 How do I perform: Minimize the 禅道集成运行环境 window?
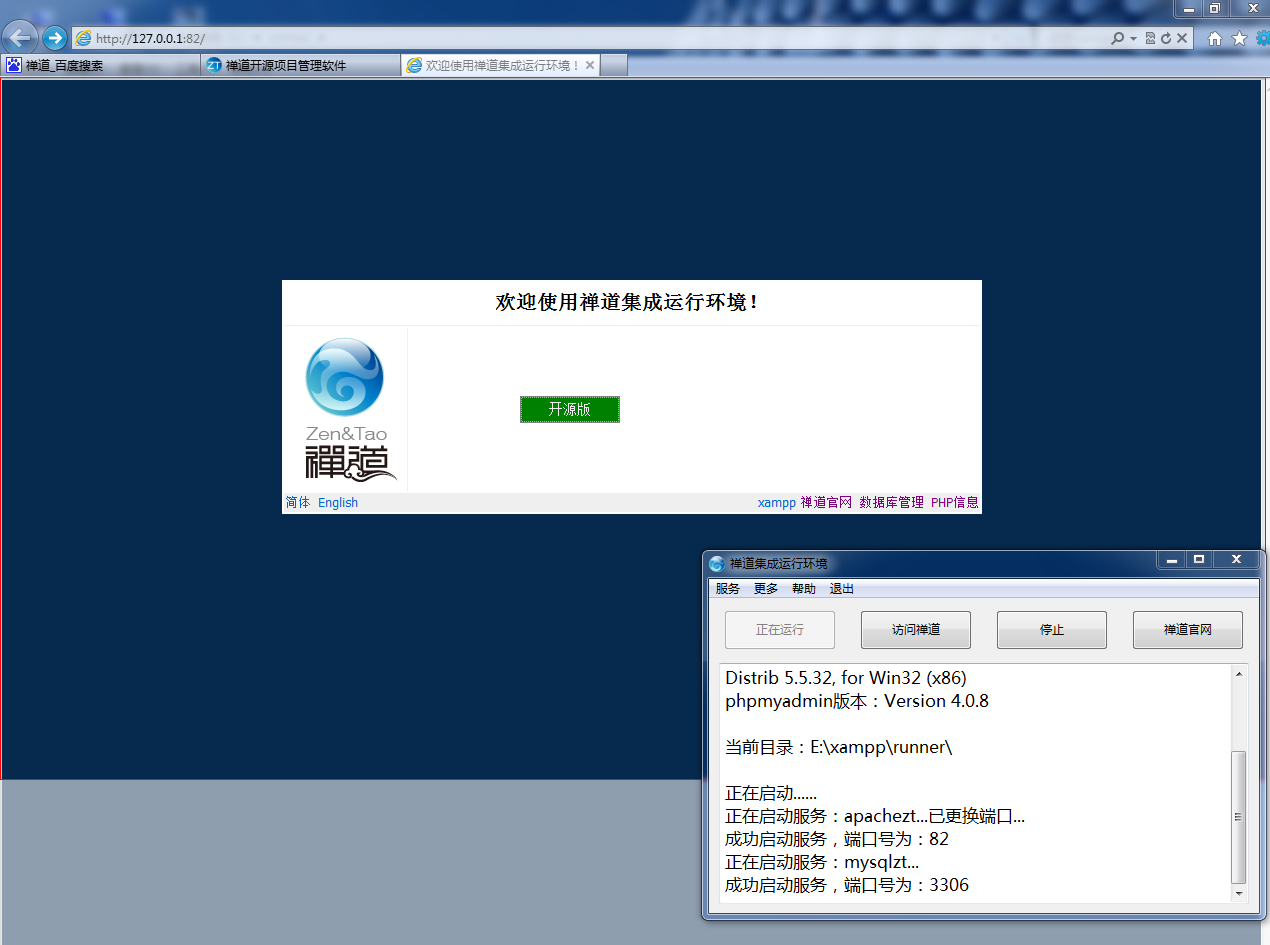(x=1171, y=559)
